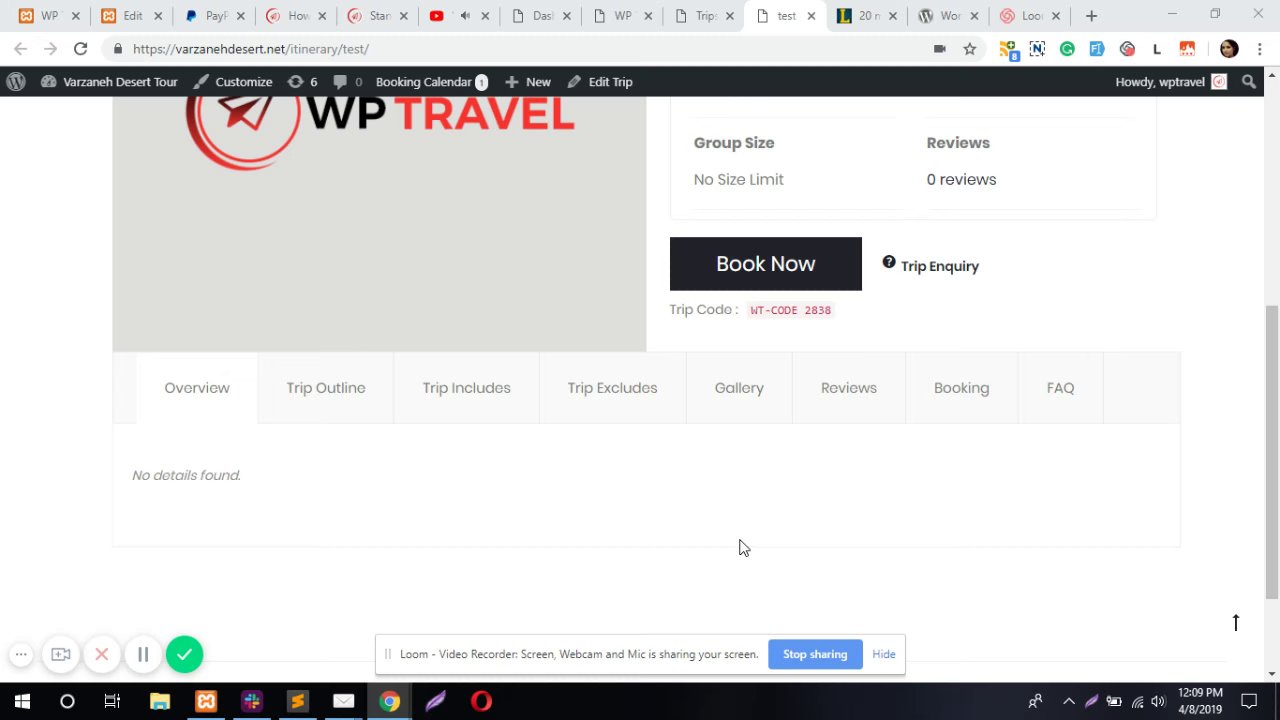Image resolution: width=1280 pixels, height=720 pixels.
Task: Open the Trip Enquiry link
Action: (939, 266)
